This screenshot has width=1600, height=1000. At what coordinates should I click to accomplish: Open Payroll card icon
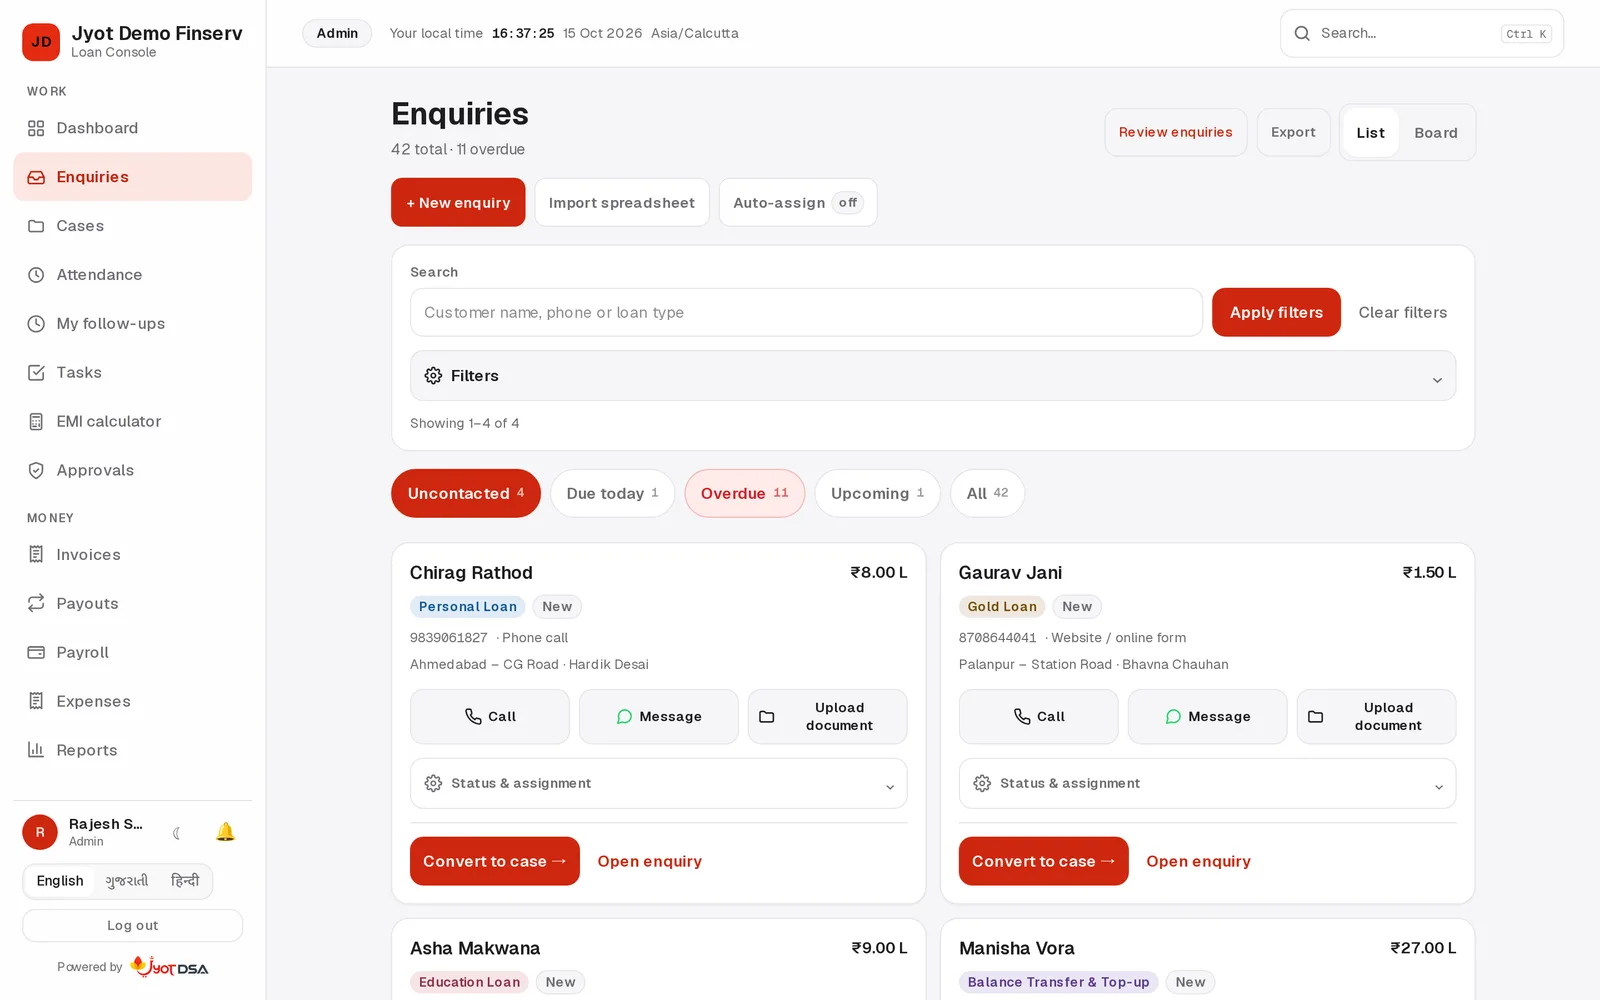[36, 653]
